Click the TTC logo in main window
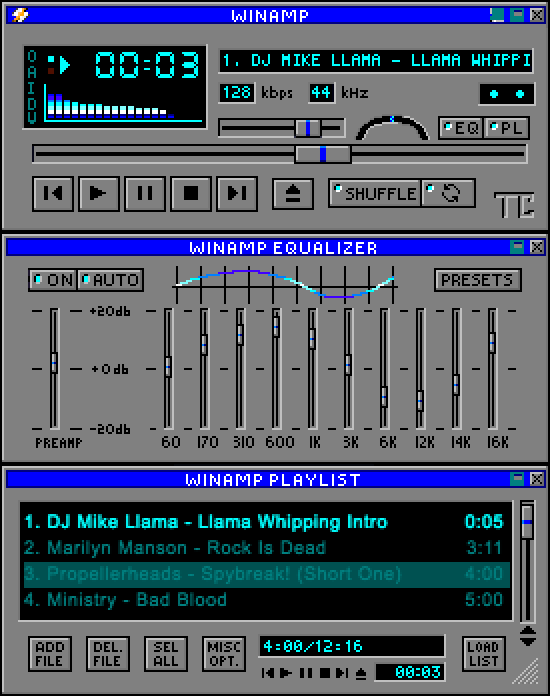The height and width of the screenshot is (696, 550). coord(514,205)
